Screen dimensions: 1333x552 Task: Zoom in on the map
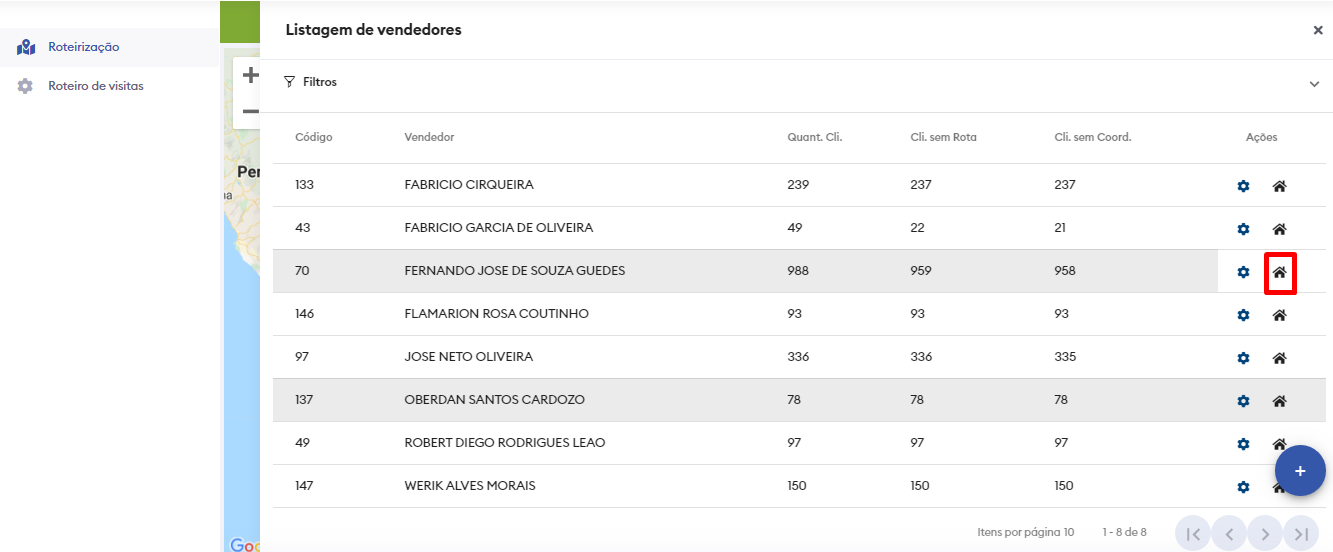(x=250, y=75)
